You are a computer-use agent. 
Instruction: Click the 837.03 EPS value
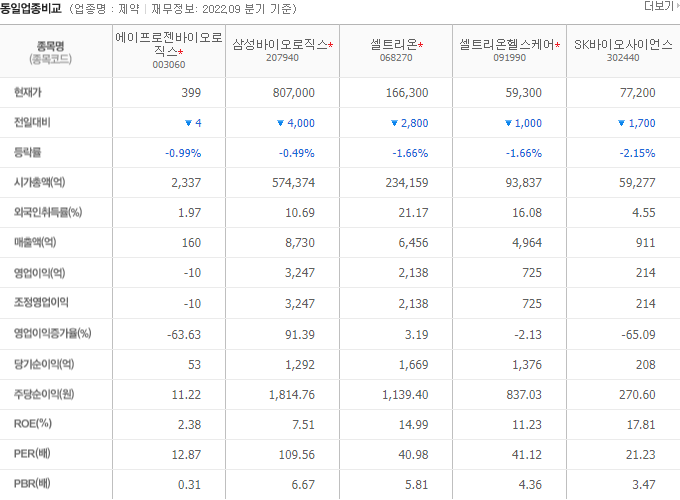524,395
